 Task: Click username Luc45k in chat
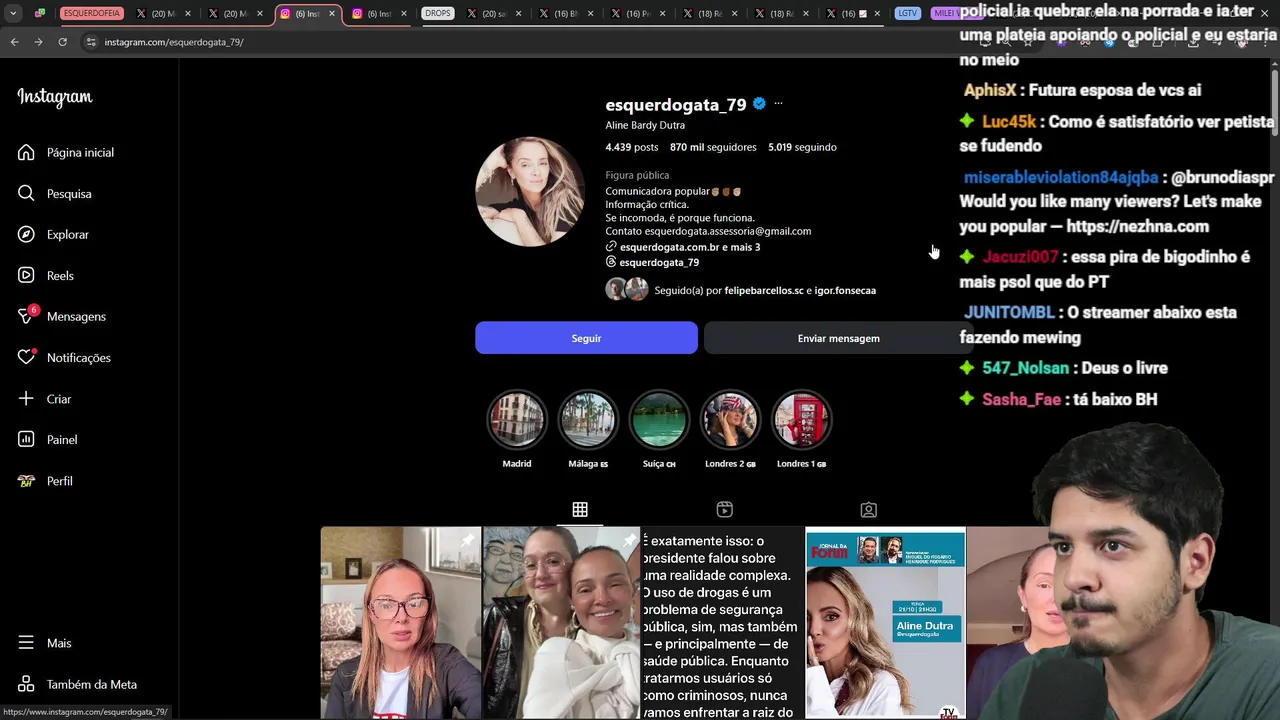click(1009, 122)
